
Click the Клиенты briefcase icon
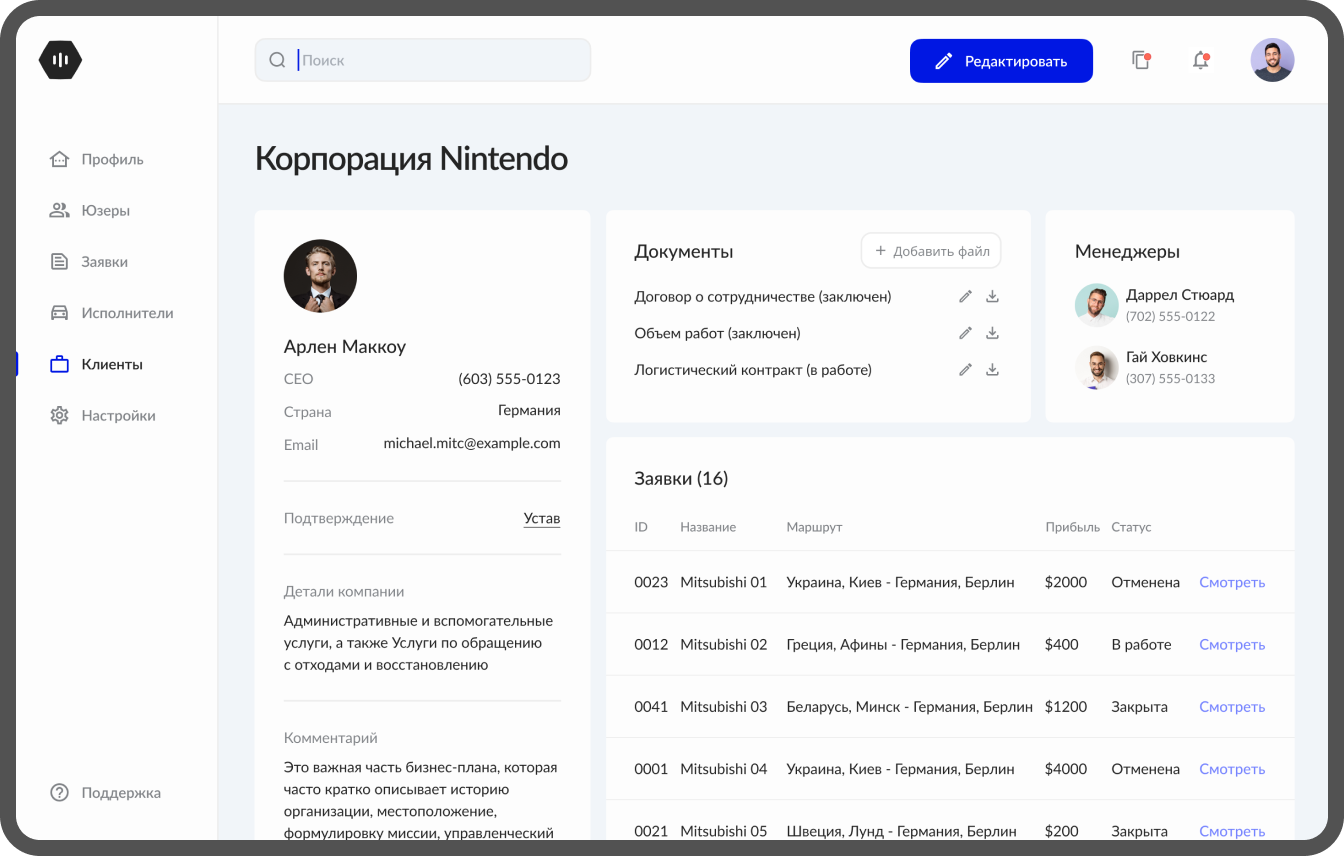pyautogui.click(x=59, y=364)
